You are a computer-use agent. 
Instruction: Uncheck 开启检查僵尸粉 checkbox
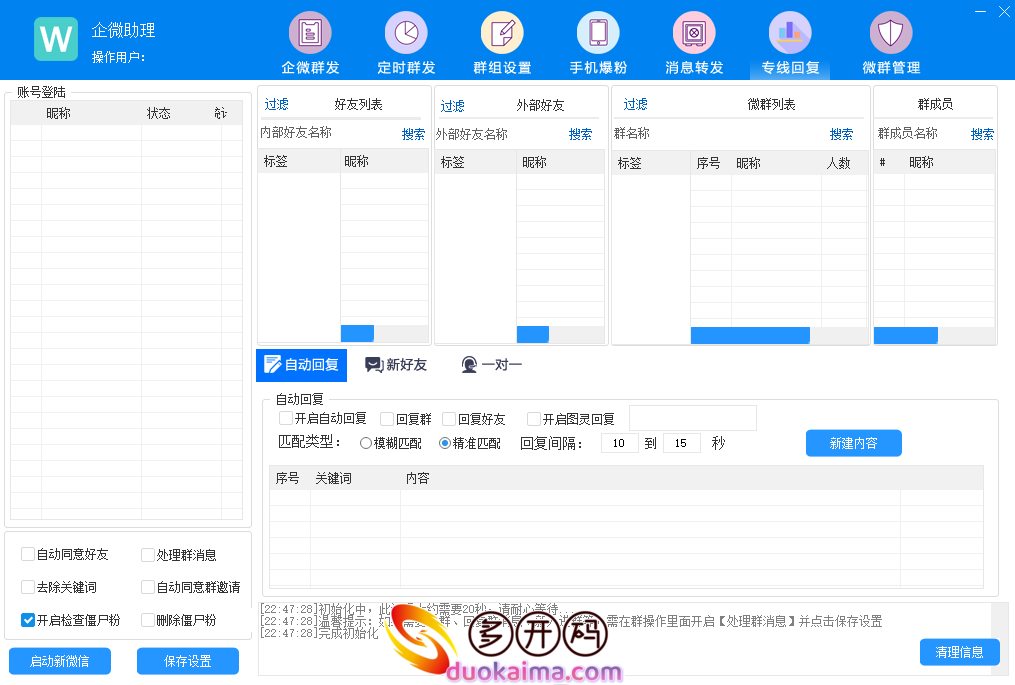click(x=28, y=620)
